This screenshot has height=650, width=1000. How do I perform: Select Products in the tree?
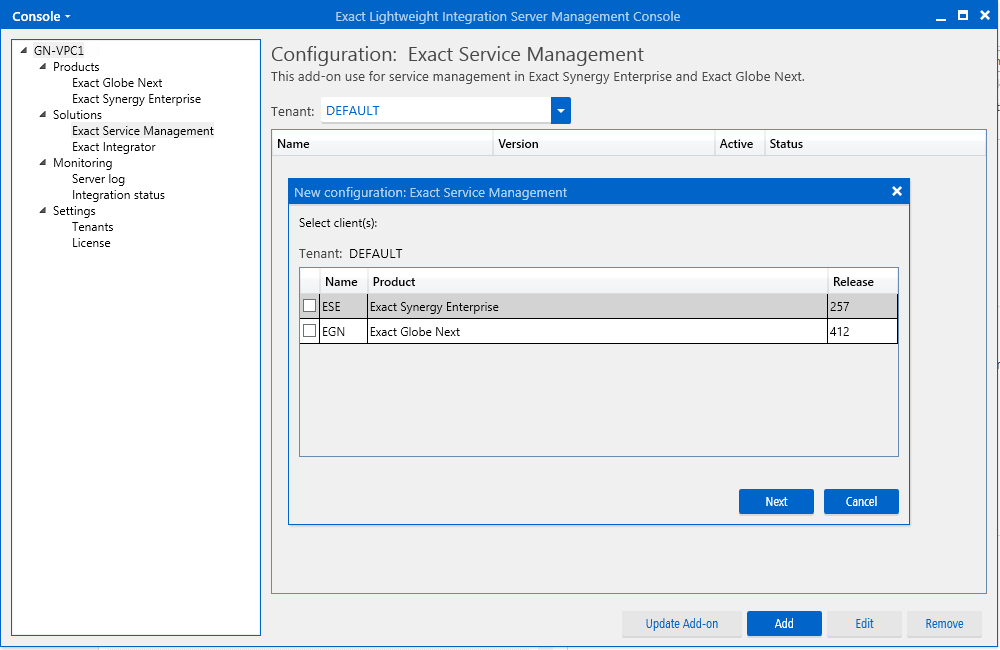tap(76, 66)
